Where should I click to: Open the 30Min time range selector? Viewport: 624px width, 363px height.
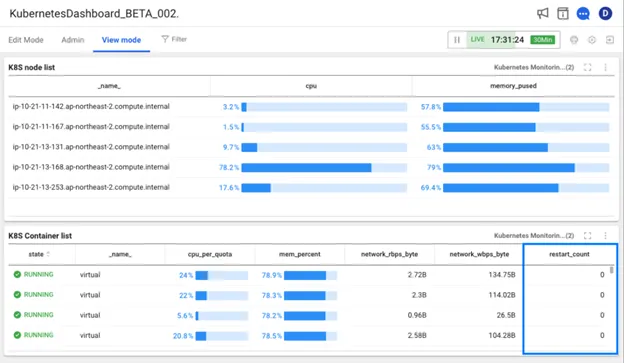[542, 40]
